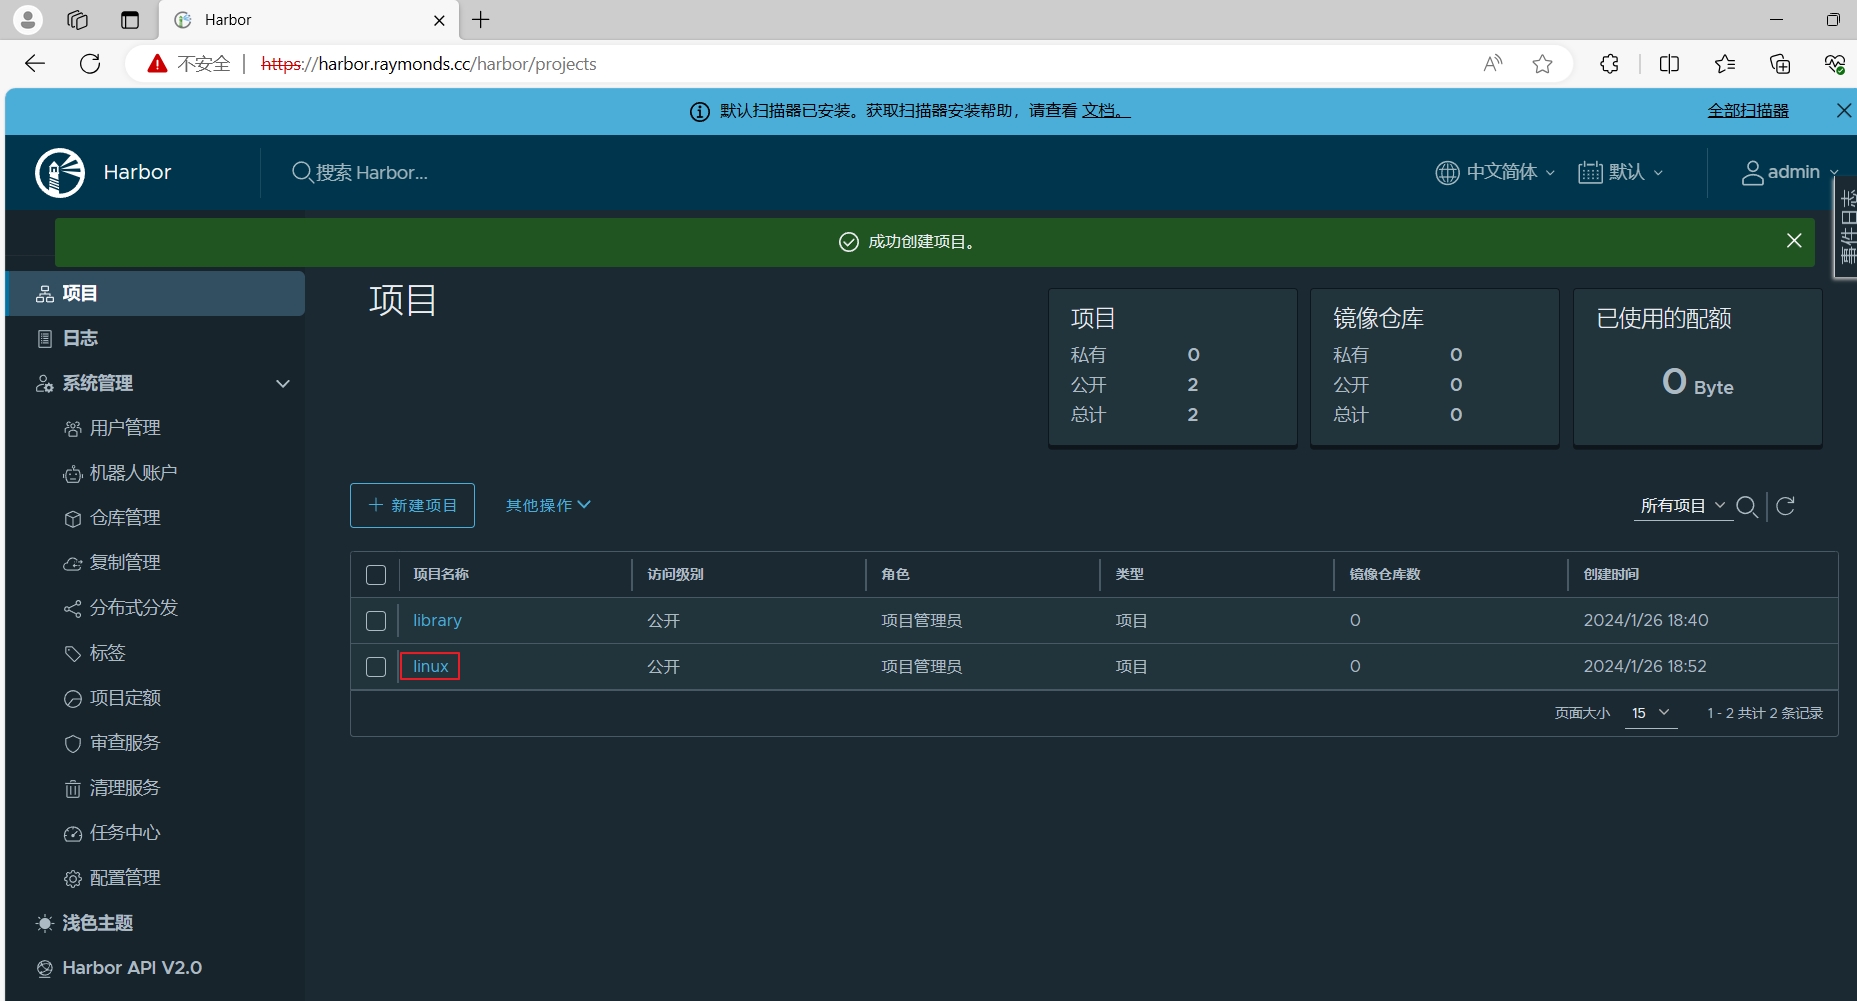Click the info icon in scanner banner
The width and height of the screenshot is (1857, 1001).
700,112
